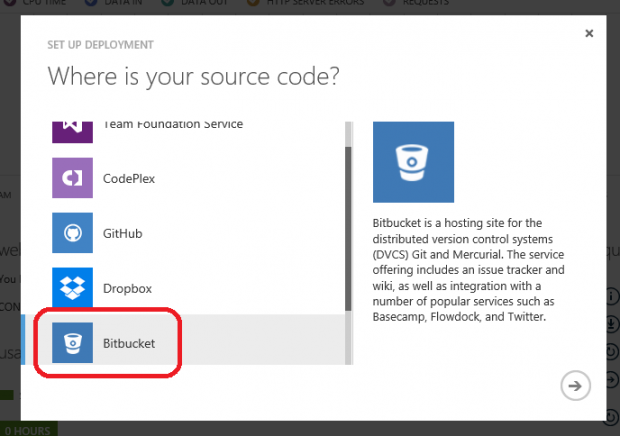
Task: Click the info icon at right edge
Action: tap(612, 296)
